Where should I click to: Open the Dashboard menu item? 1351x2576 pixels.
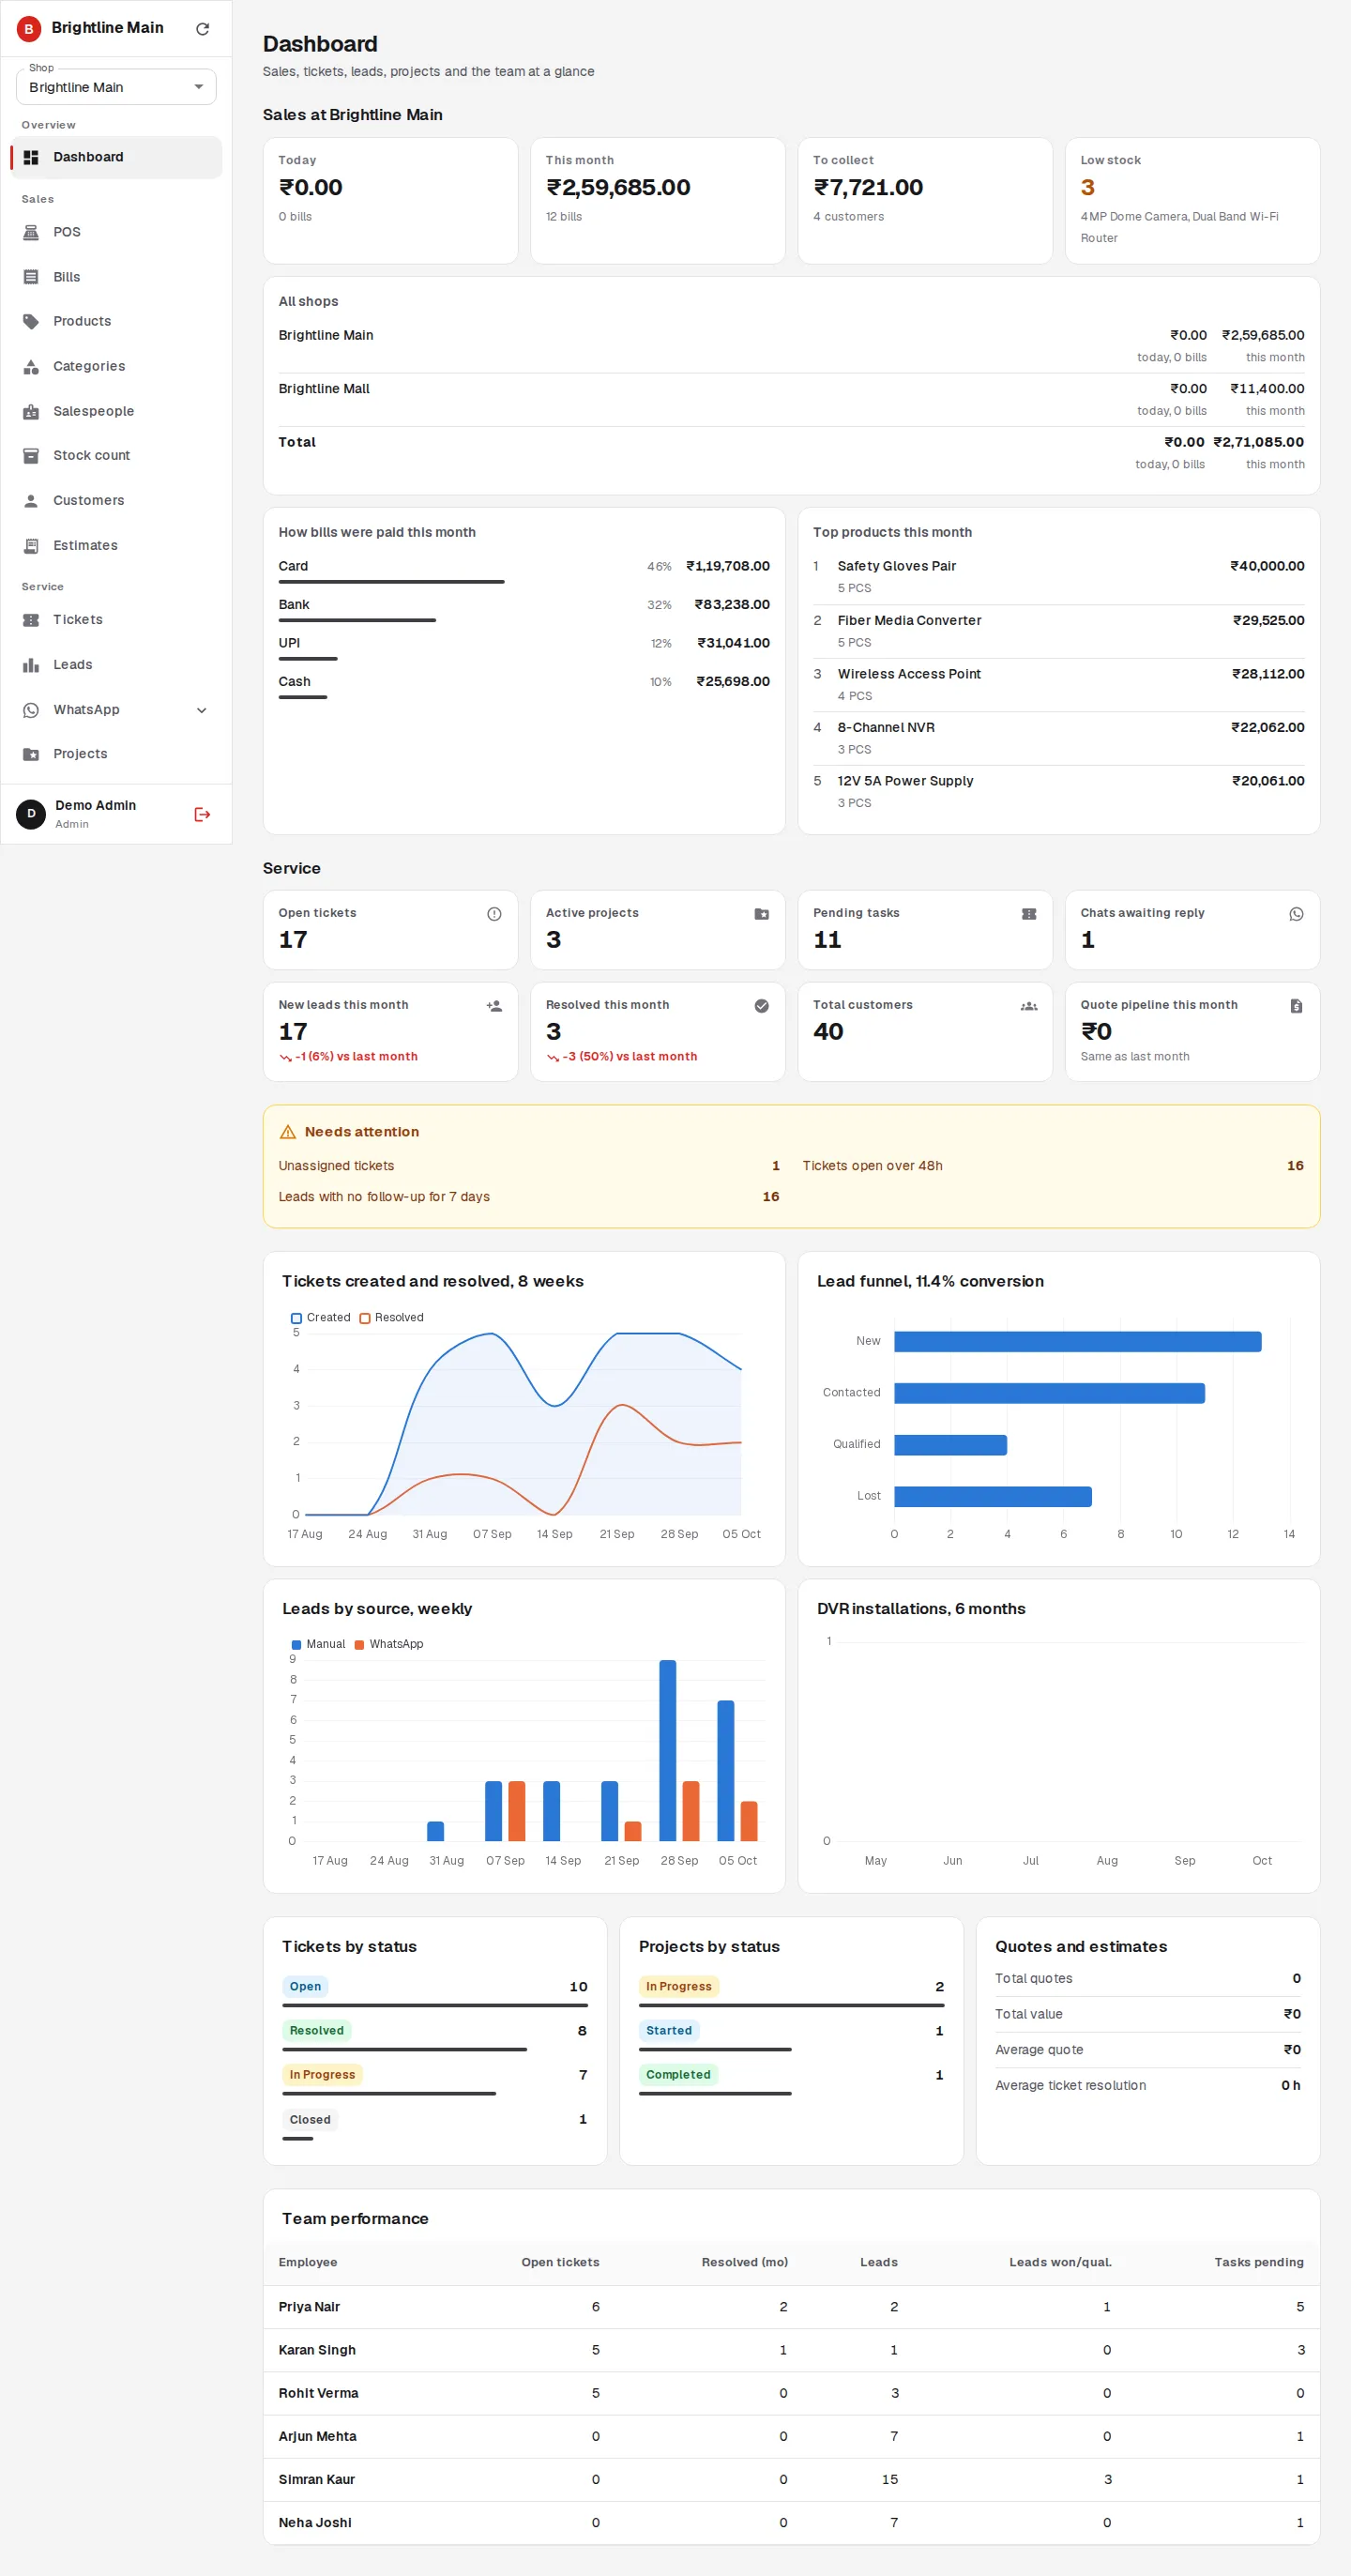(x=116, y=157)
